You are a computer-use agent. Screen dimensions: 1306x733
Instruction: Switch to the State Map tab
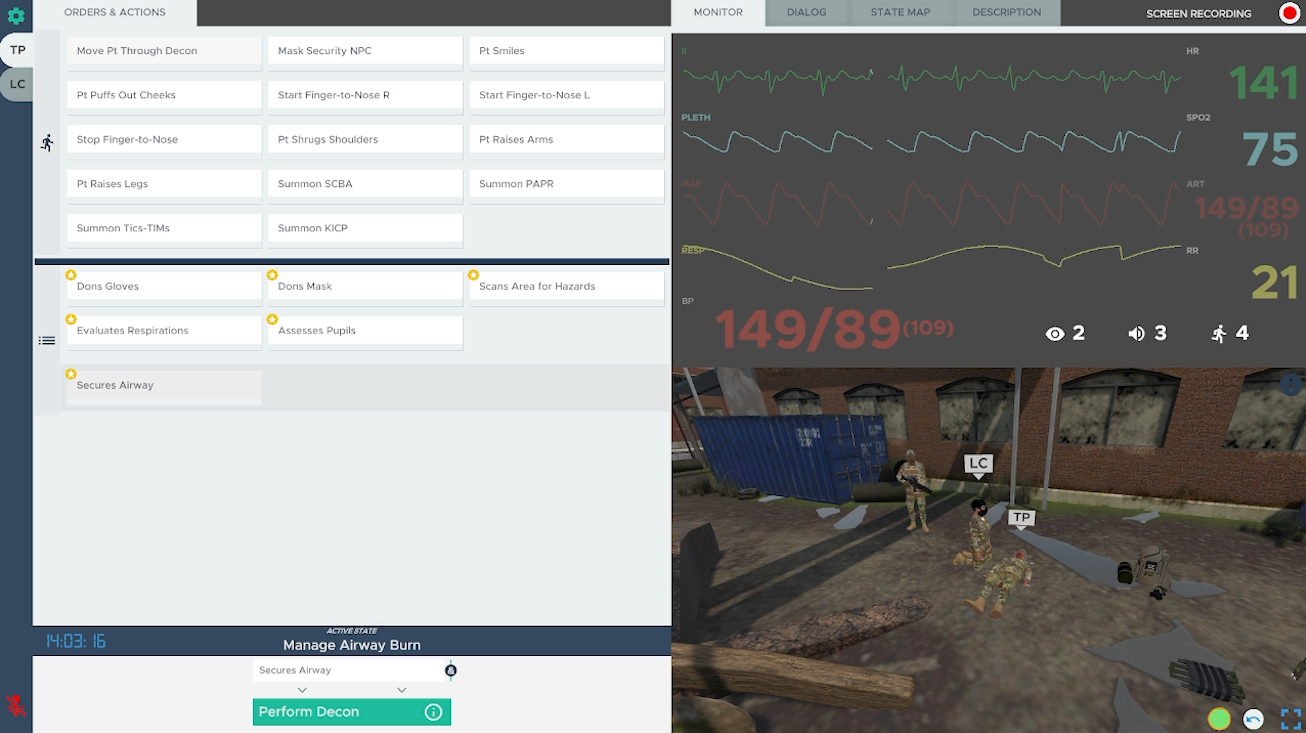[x=900, y=13]
